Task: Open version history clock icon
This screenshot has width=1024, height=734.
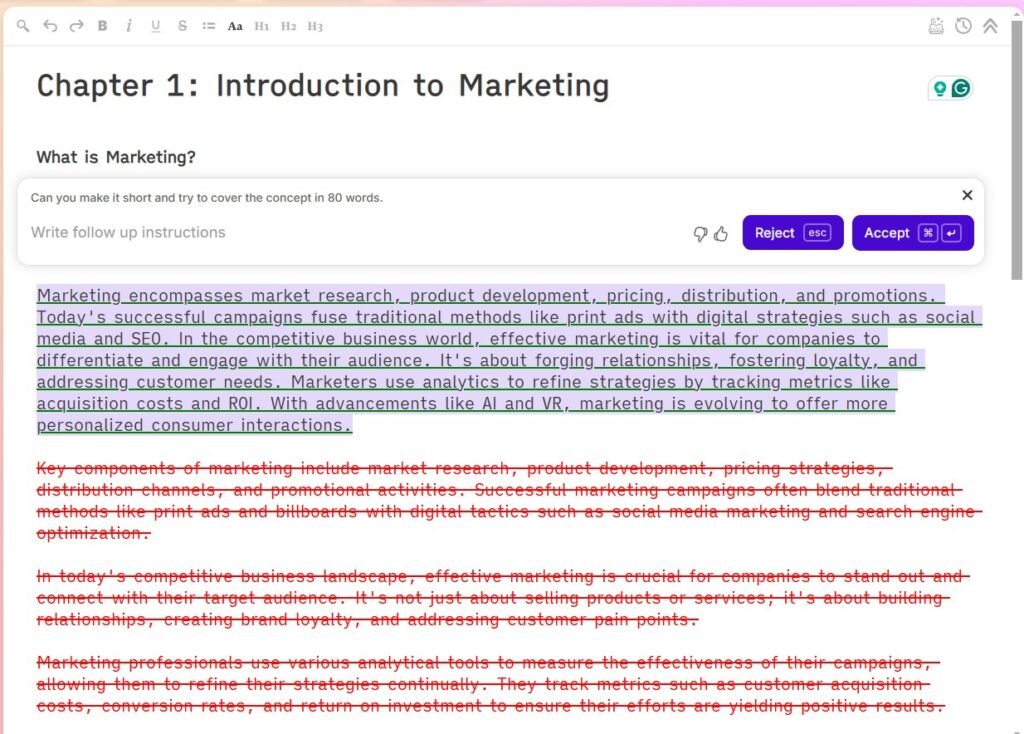Action: pyautogui.click(x=963, y=26)
